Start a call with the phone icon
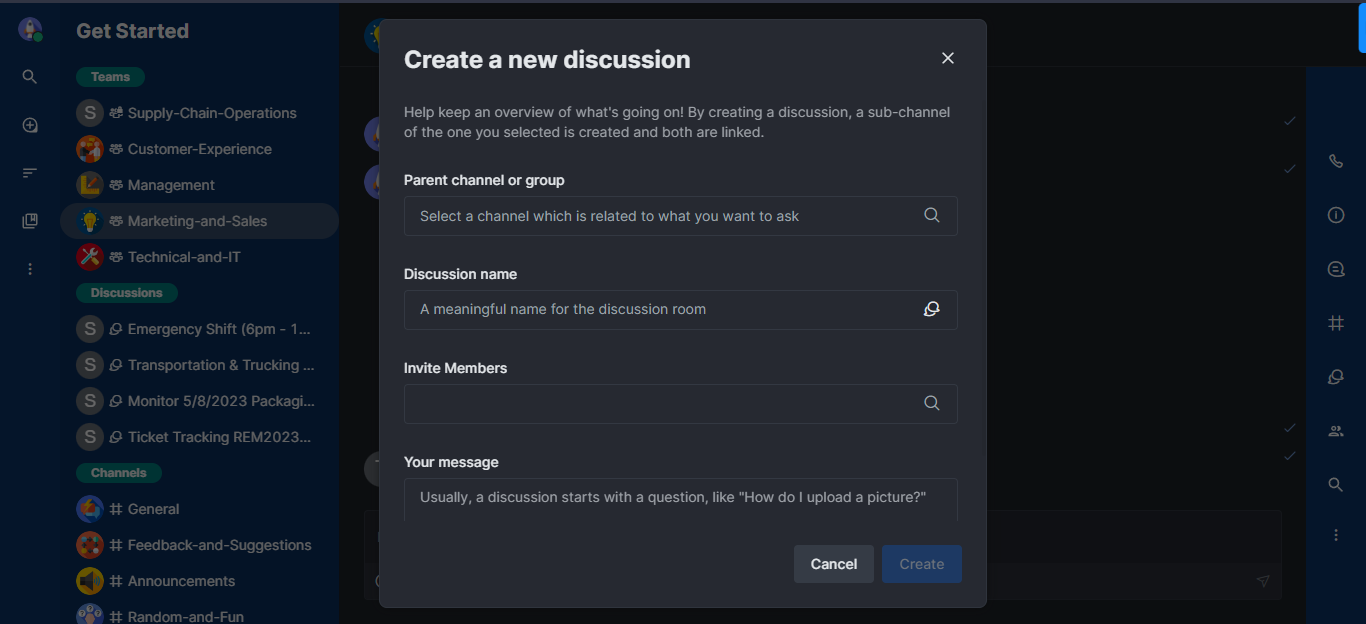The height and width of the screenshot is (624, 1366). click(x=1335, y=161)
